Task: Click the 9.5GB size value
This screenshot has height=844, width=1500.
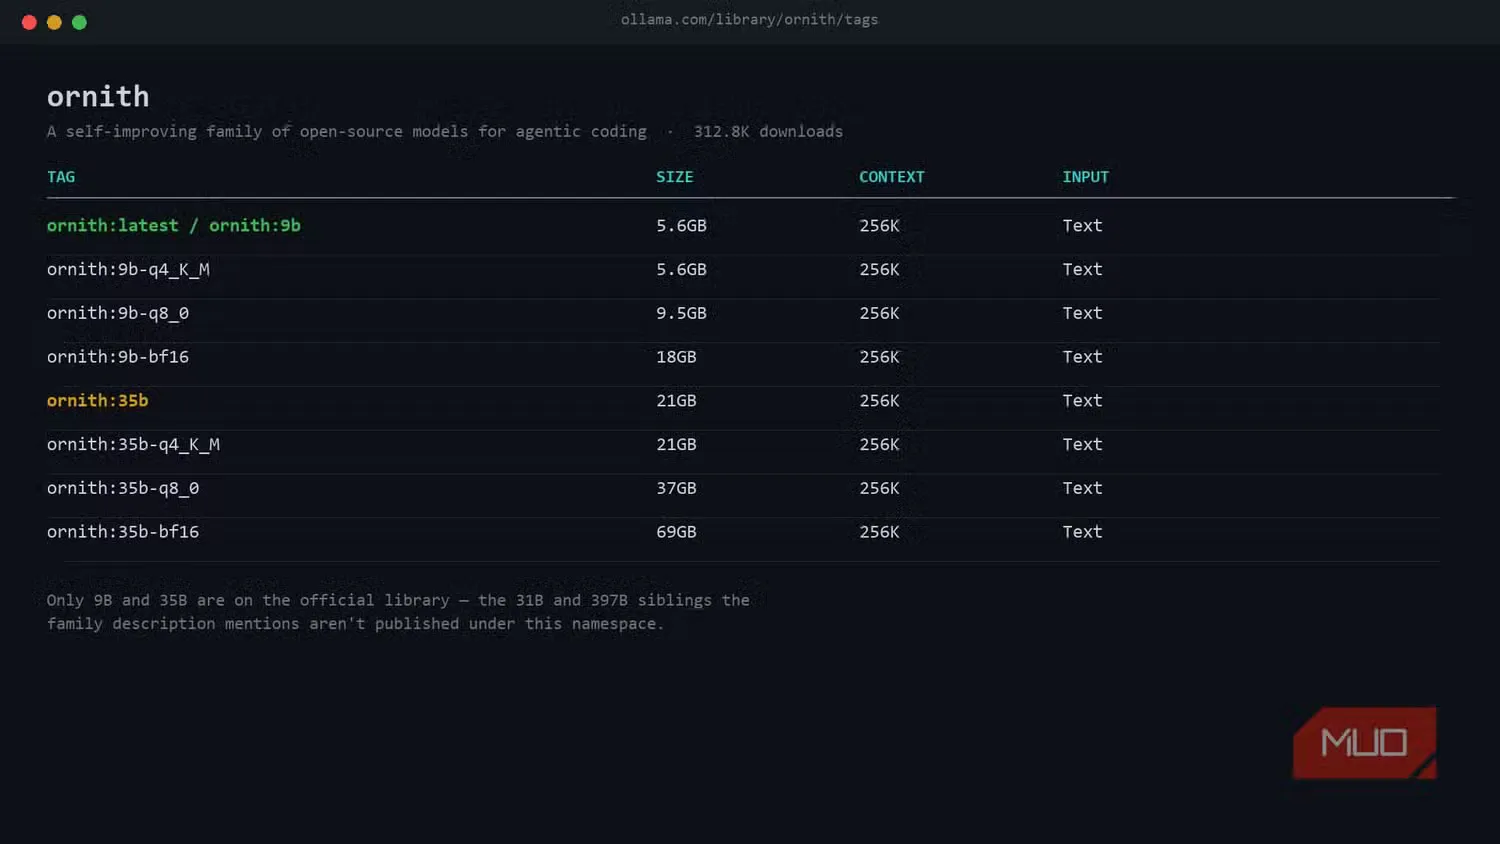Action: click(x=681, y=313)
